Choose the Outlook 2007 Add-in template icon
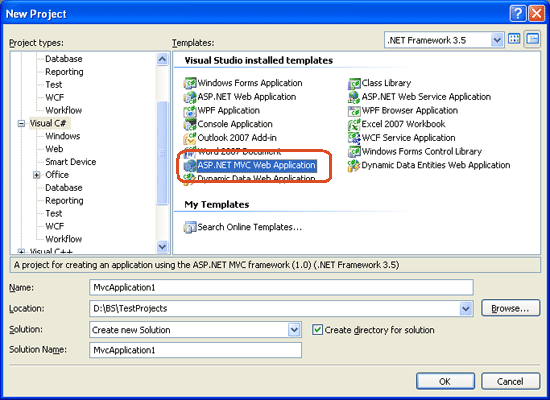The image size is (550, 400). (190, 138)
